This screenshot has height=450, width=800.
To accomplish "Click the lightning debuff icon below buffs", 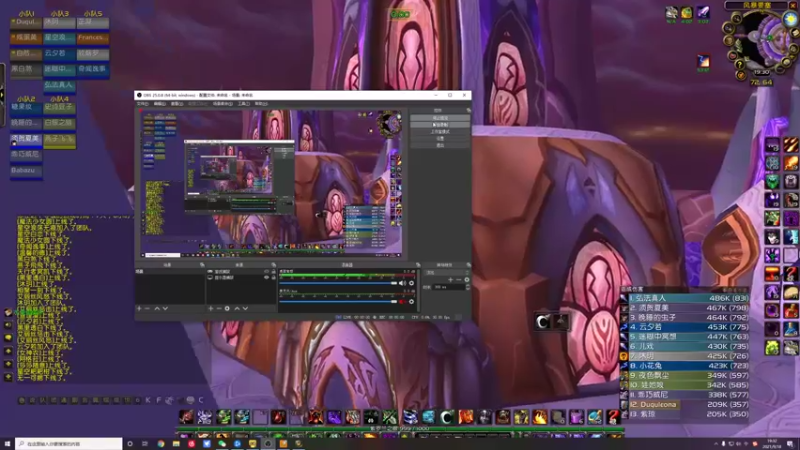I will click(703, 61).
